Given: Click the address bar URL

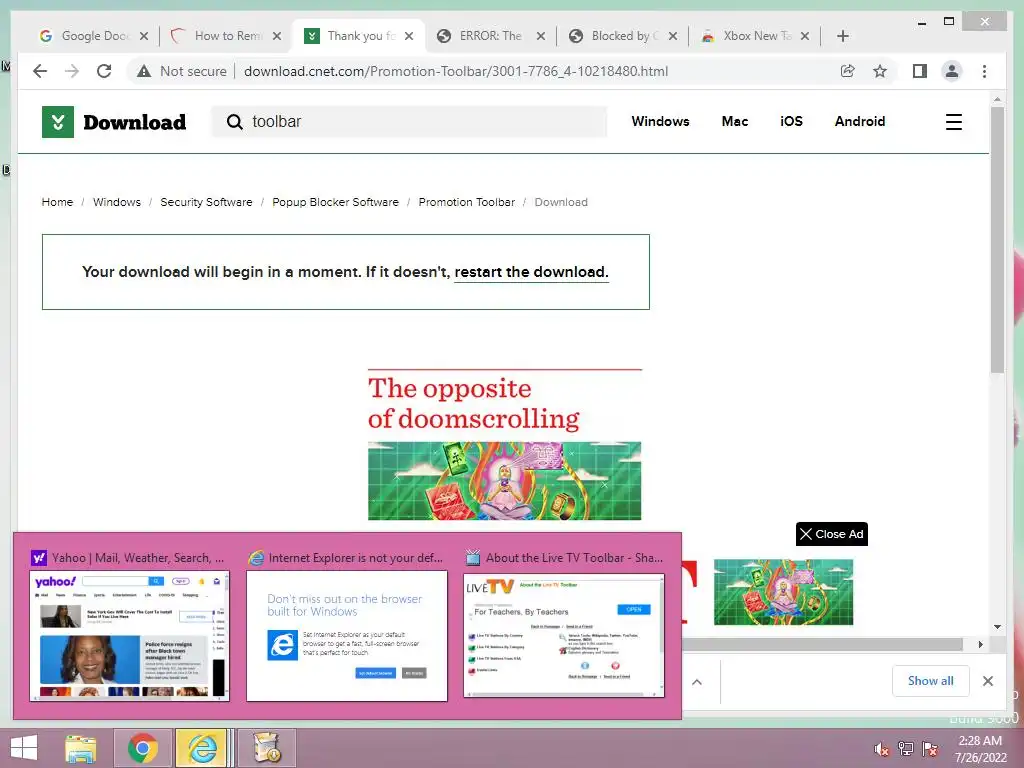Looking at the screenshot, I should tap(456, 71).
